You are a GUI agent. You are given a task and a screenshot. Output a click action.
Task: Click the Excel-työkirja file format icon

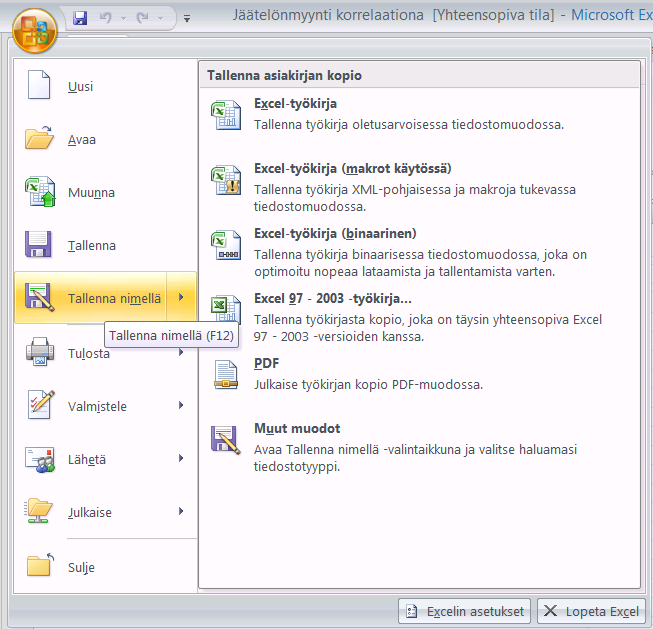click(x=226, y=115)
